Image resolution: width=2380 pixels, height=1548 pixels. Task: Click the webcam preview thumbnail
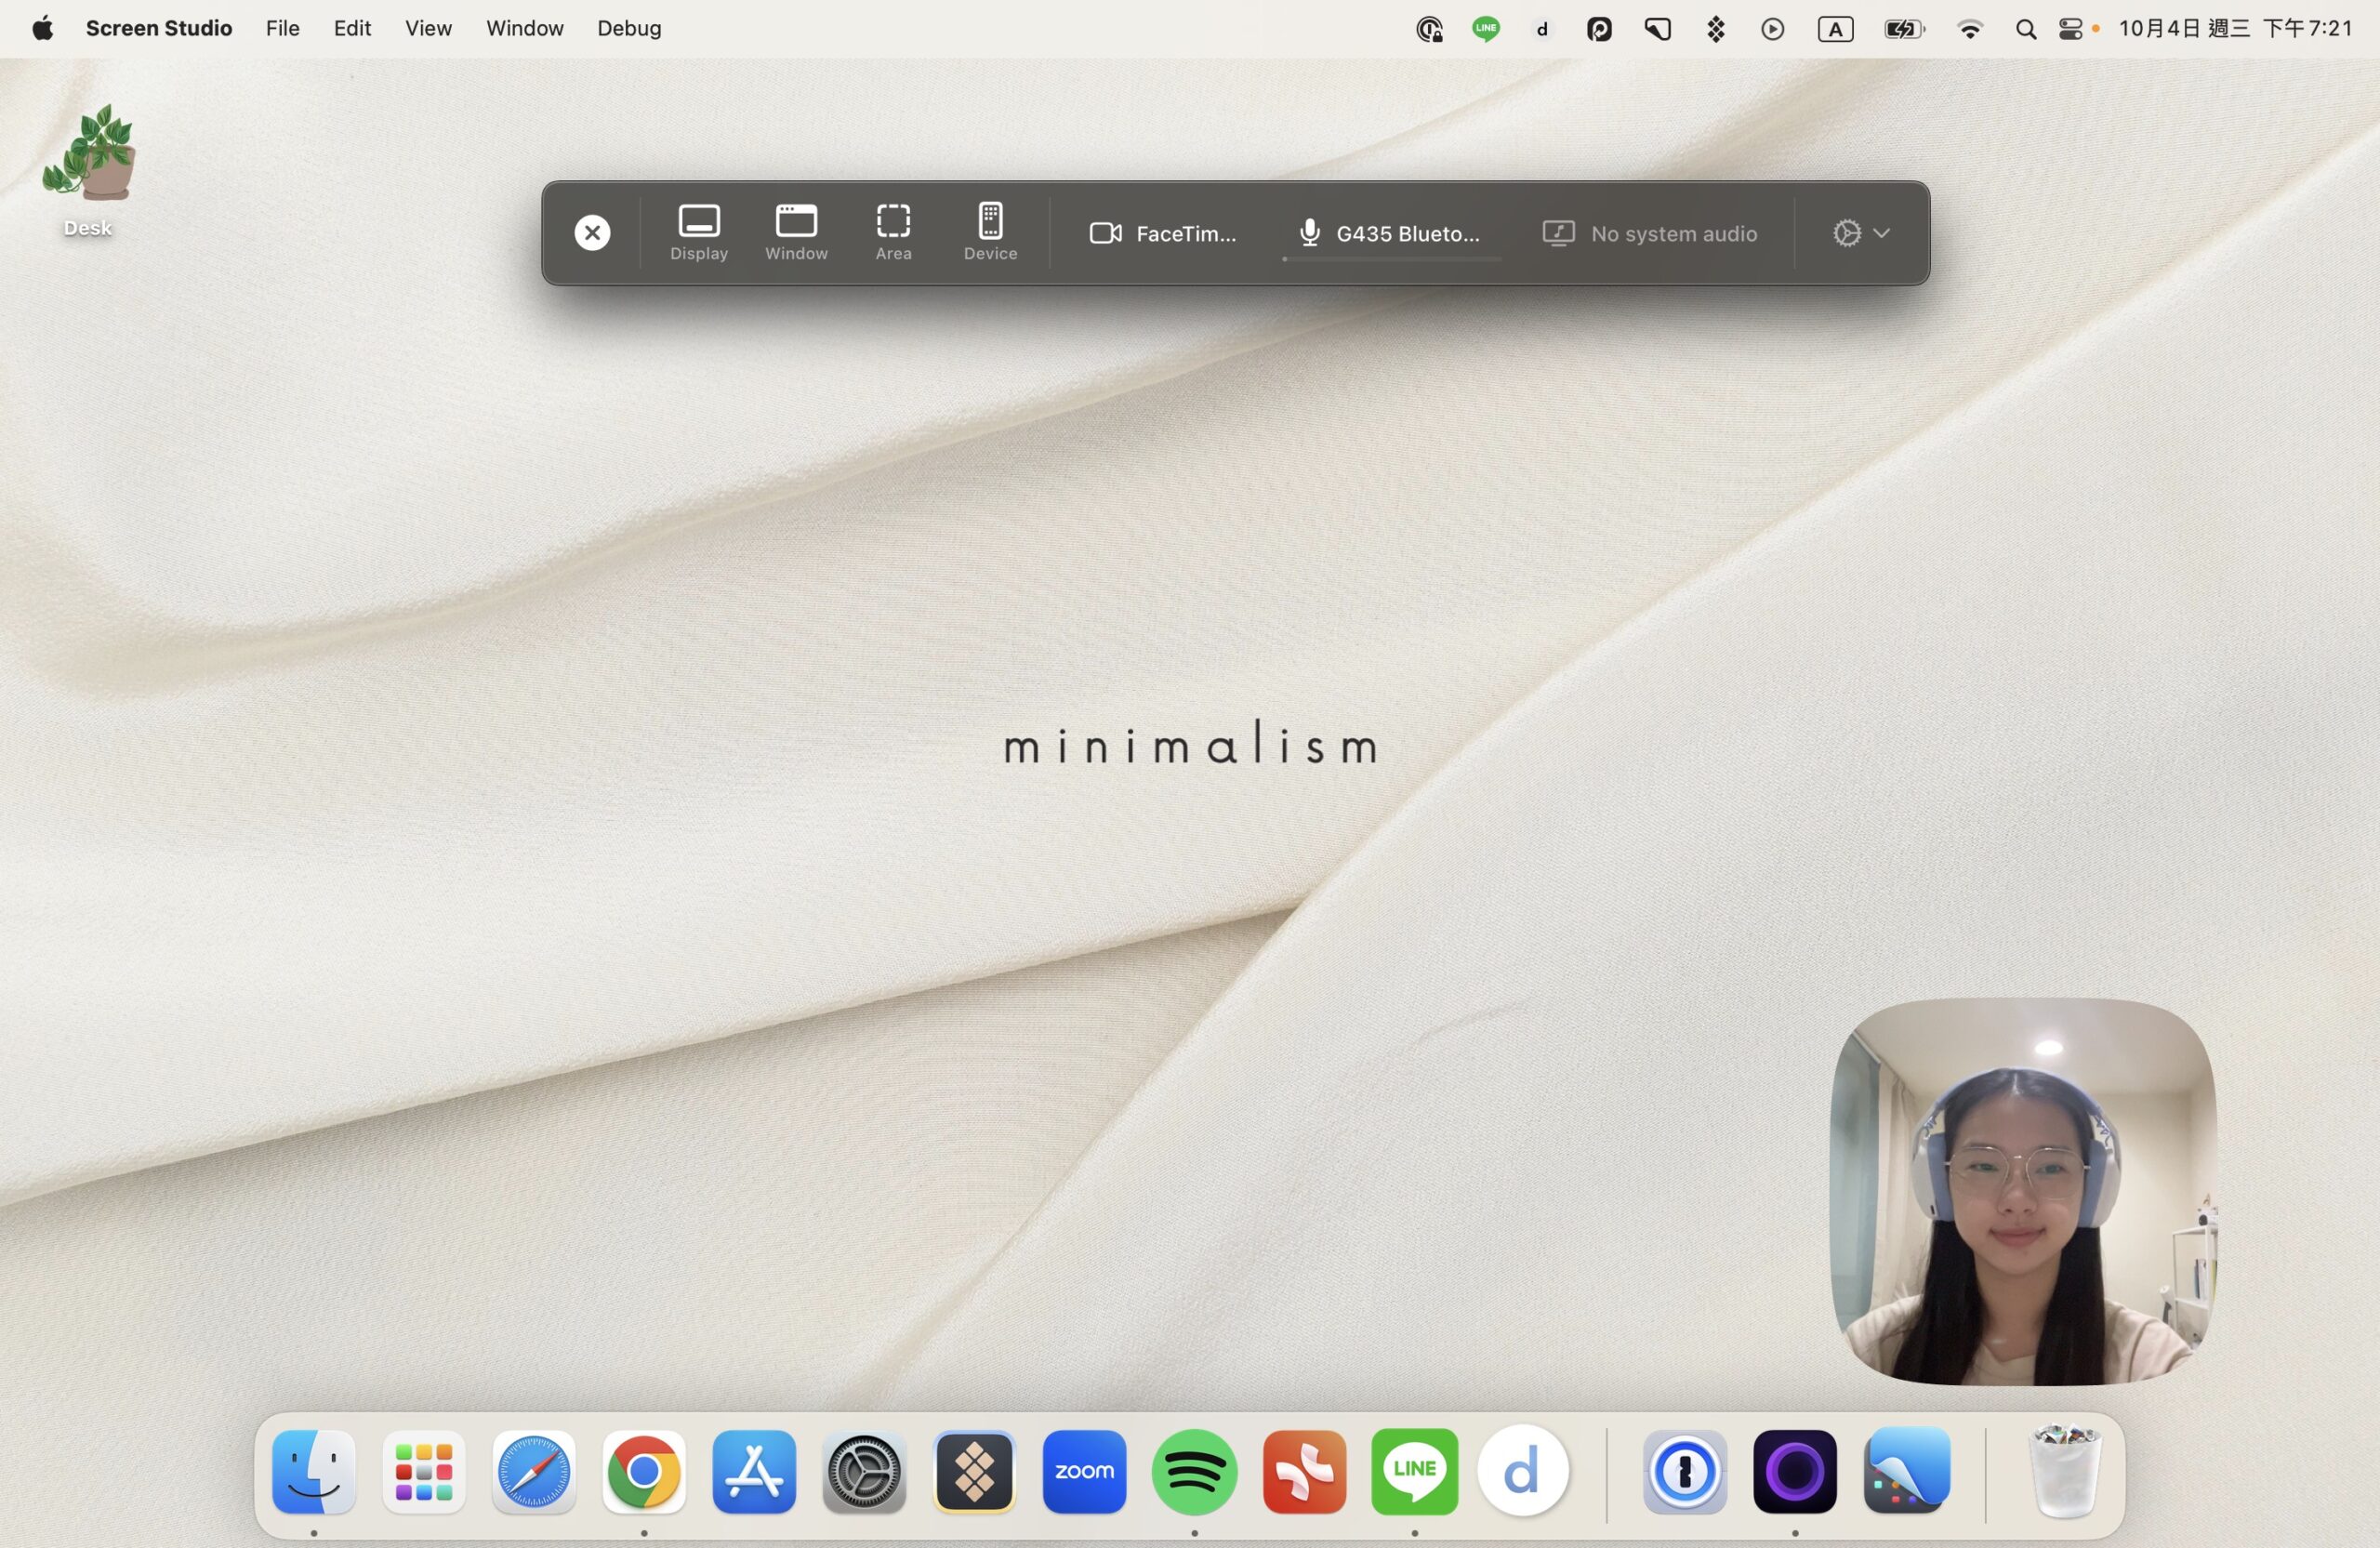(x=2022, y=1191)
